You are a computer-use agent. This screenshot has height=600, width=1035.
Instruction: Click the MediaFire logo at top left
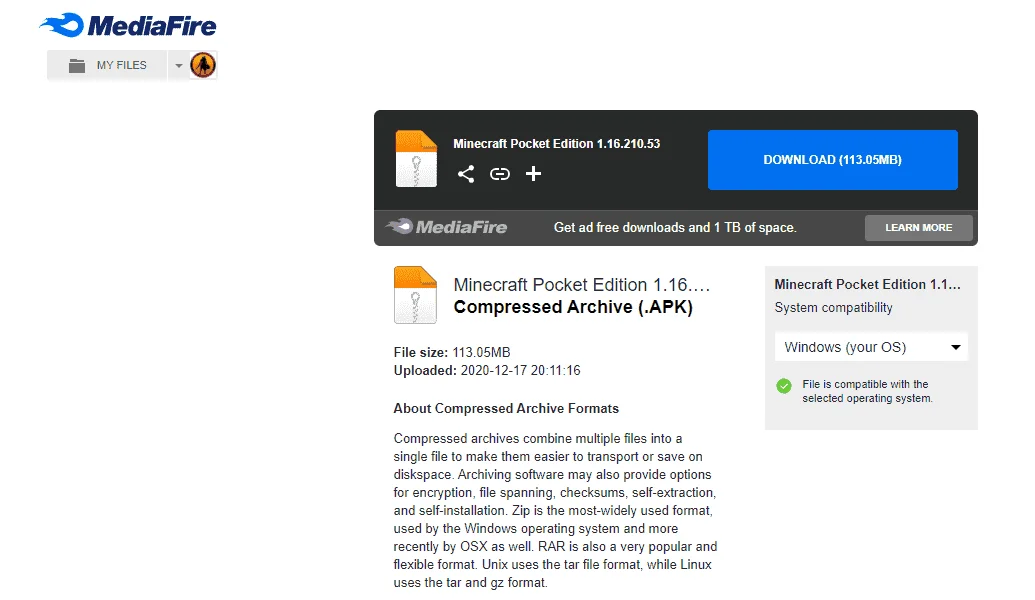[127, 26]
